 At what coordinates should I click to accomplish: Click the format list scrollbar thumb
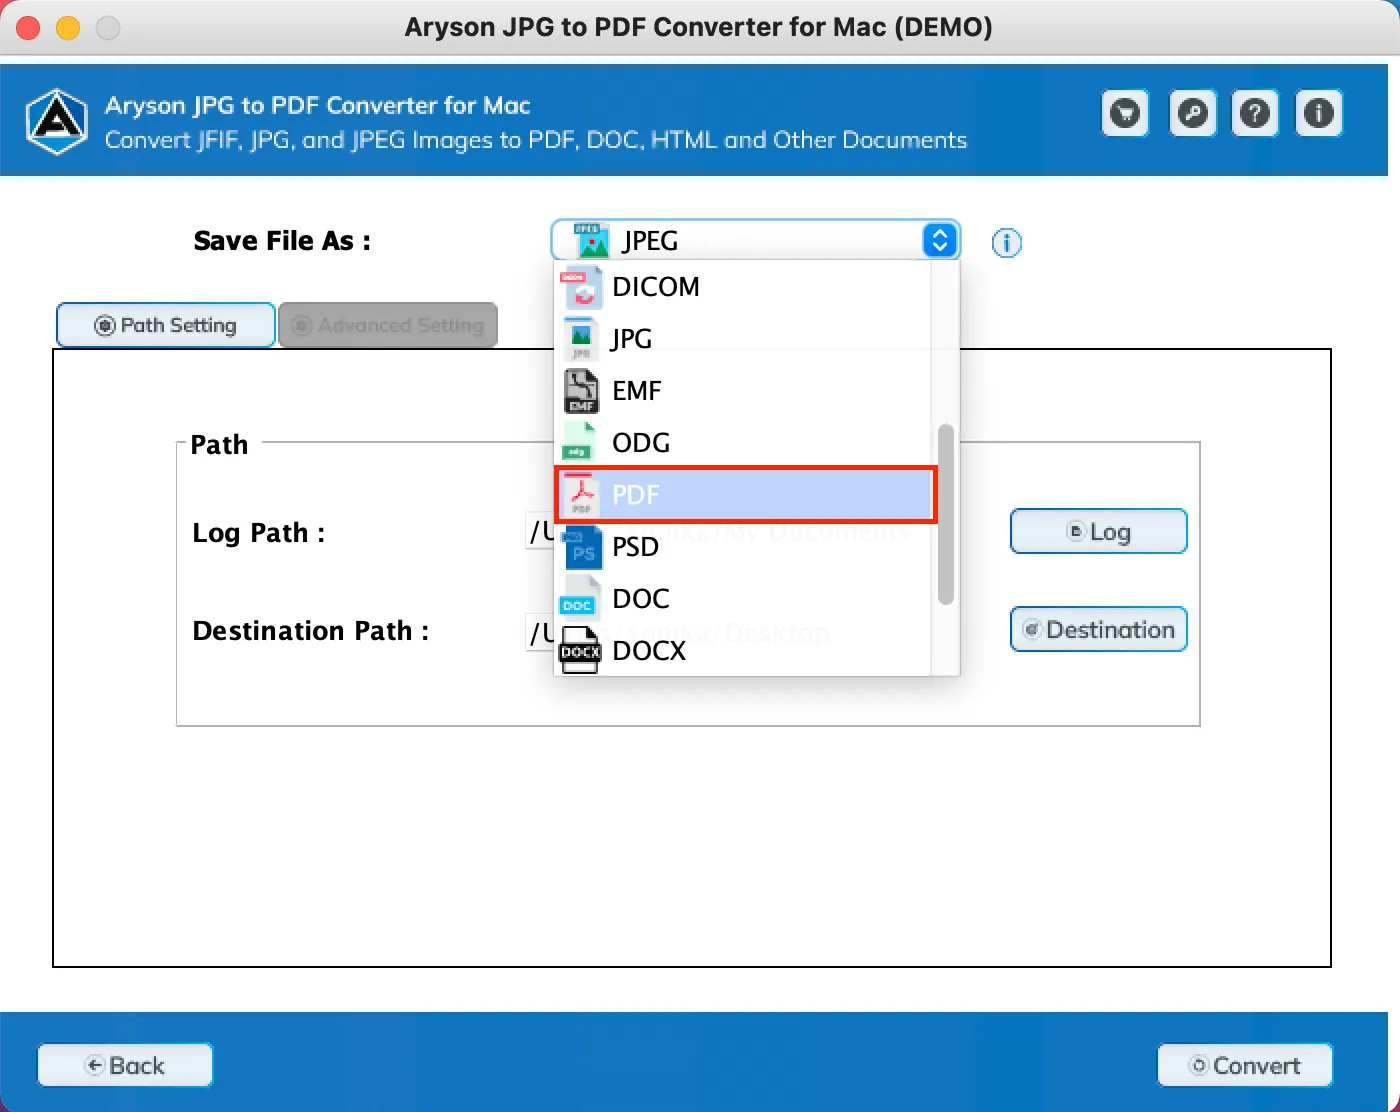(946, 514)
